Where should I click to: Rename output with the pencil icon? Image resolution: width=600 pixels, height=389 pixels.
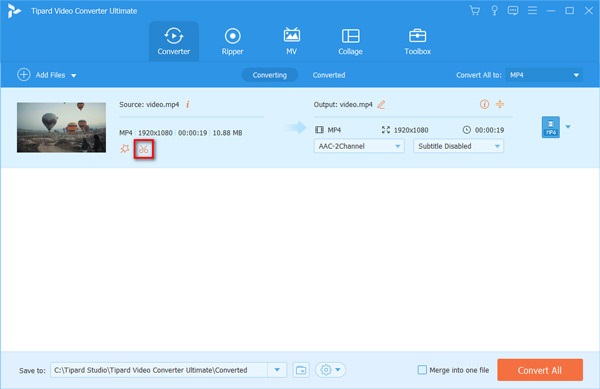(x=381, y=104)
